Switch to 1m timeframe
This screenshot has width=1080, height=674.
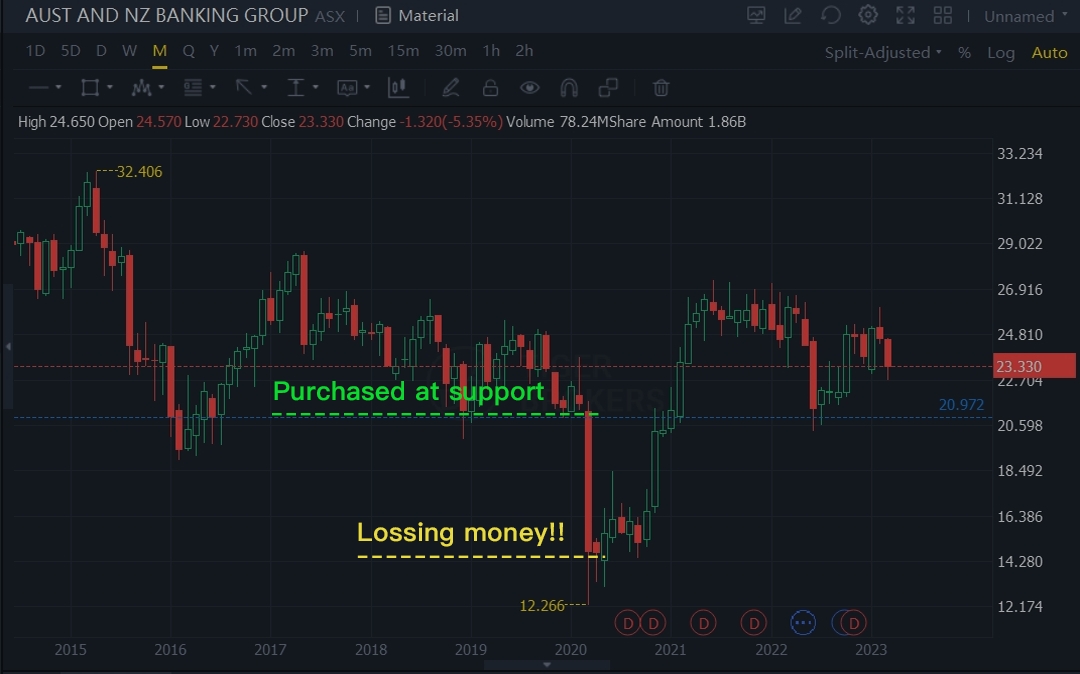click(245, 51)
